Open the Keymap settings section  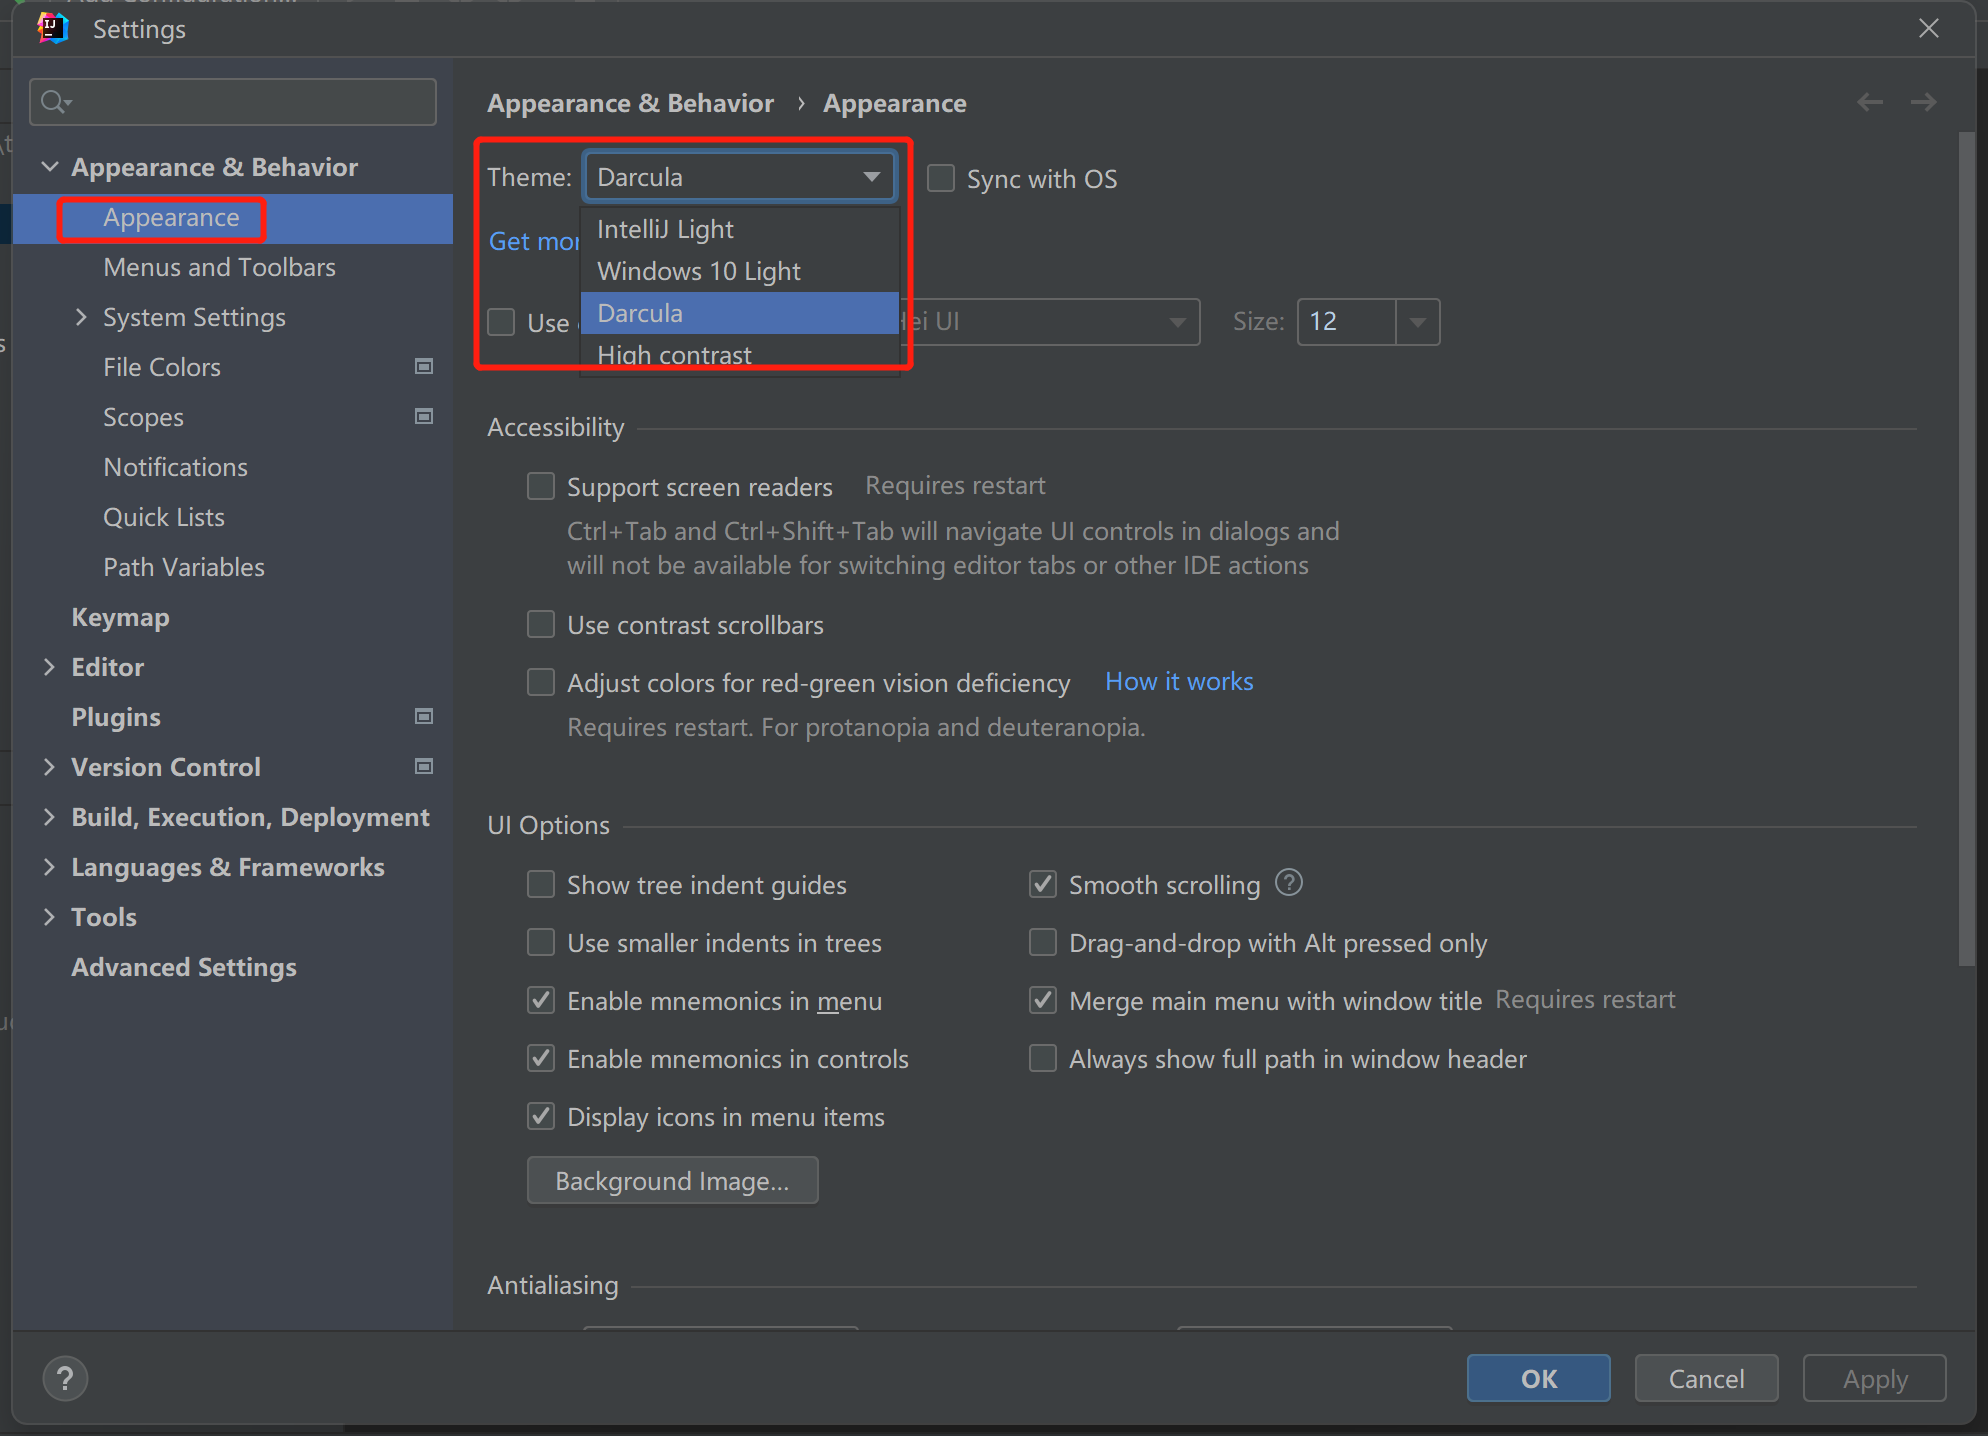click(120, 616)
